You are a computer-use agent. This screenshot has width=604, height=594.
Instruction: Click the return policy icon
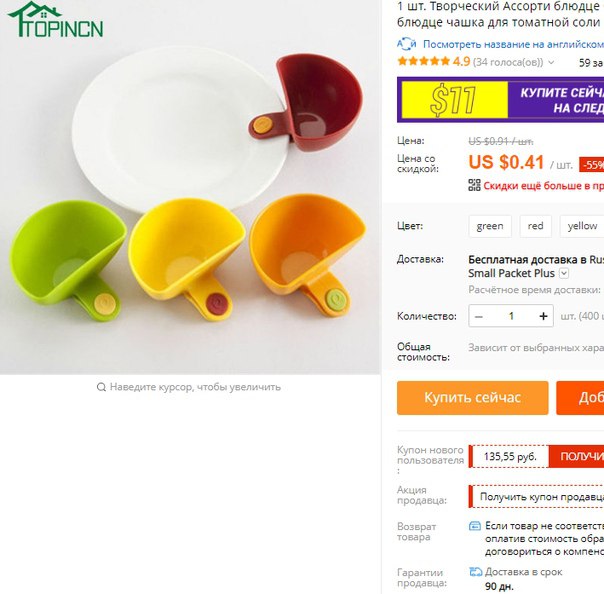475,526
